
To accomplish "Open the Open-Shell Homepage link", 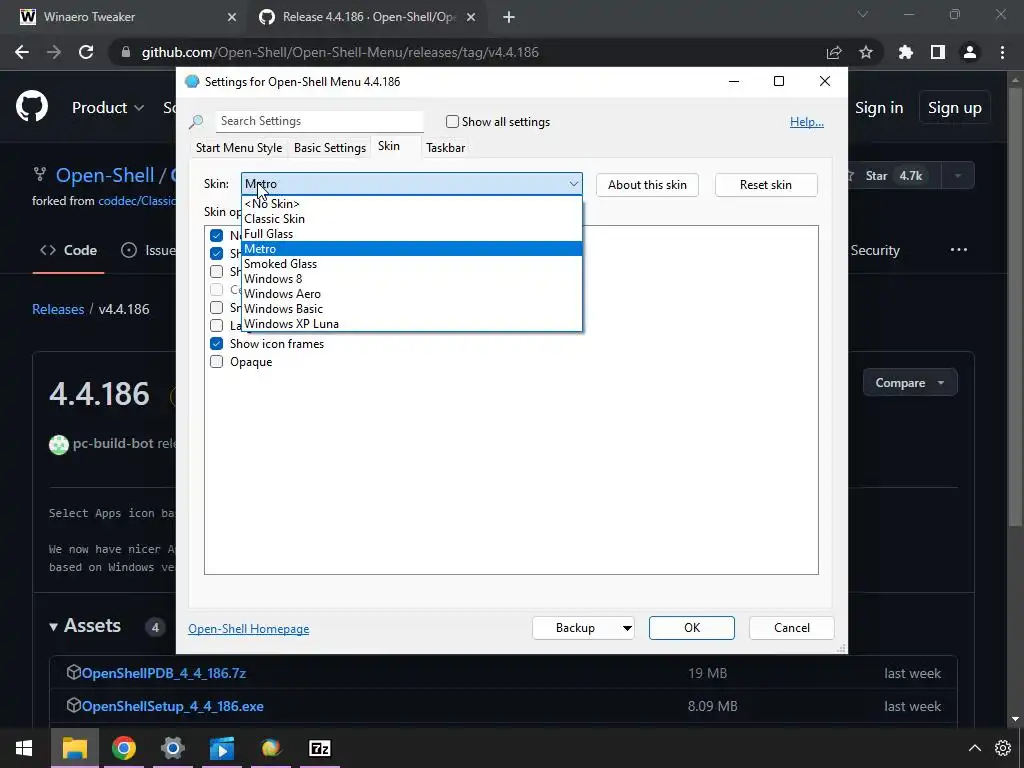I will (x=249, y=629).
